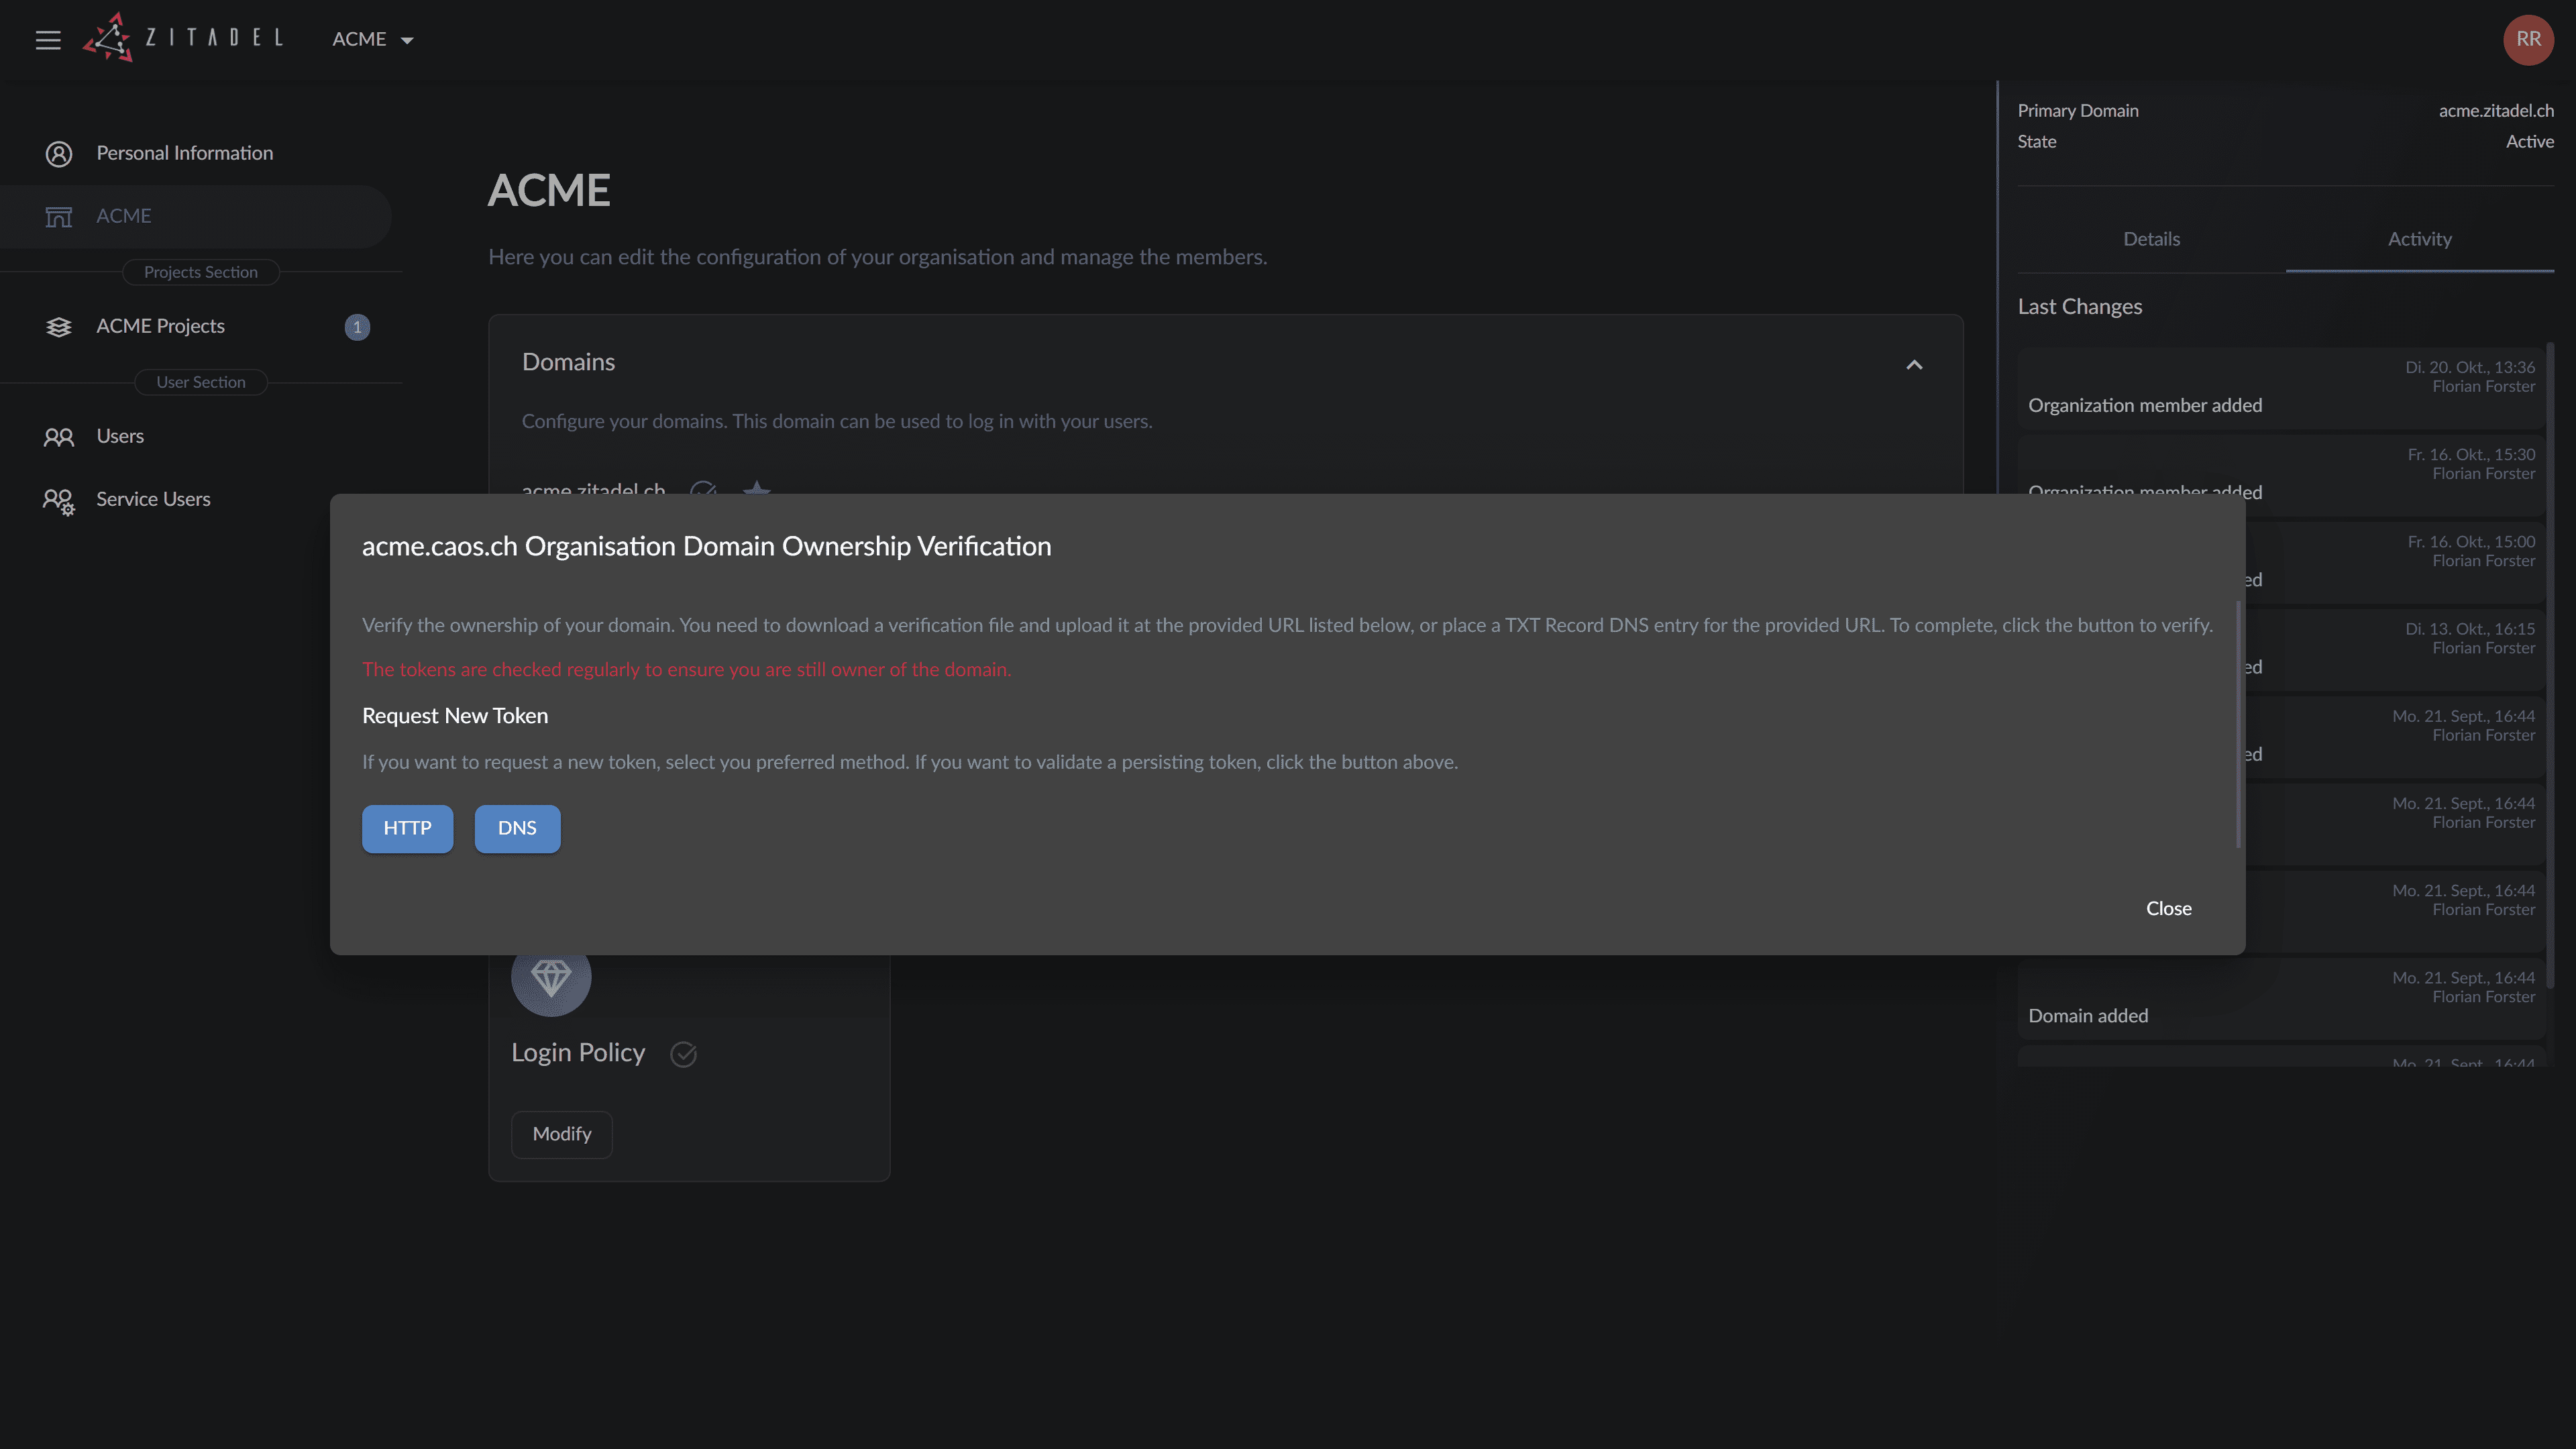Click the Personal Information profile icon
The height and width of the screenshot is (1449, 2576).
(59, 154)
